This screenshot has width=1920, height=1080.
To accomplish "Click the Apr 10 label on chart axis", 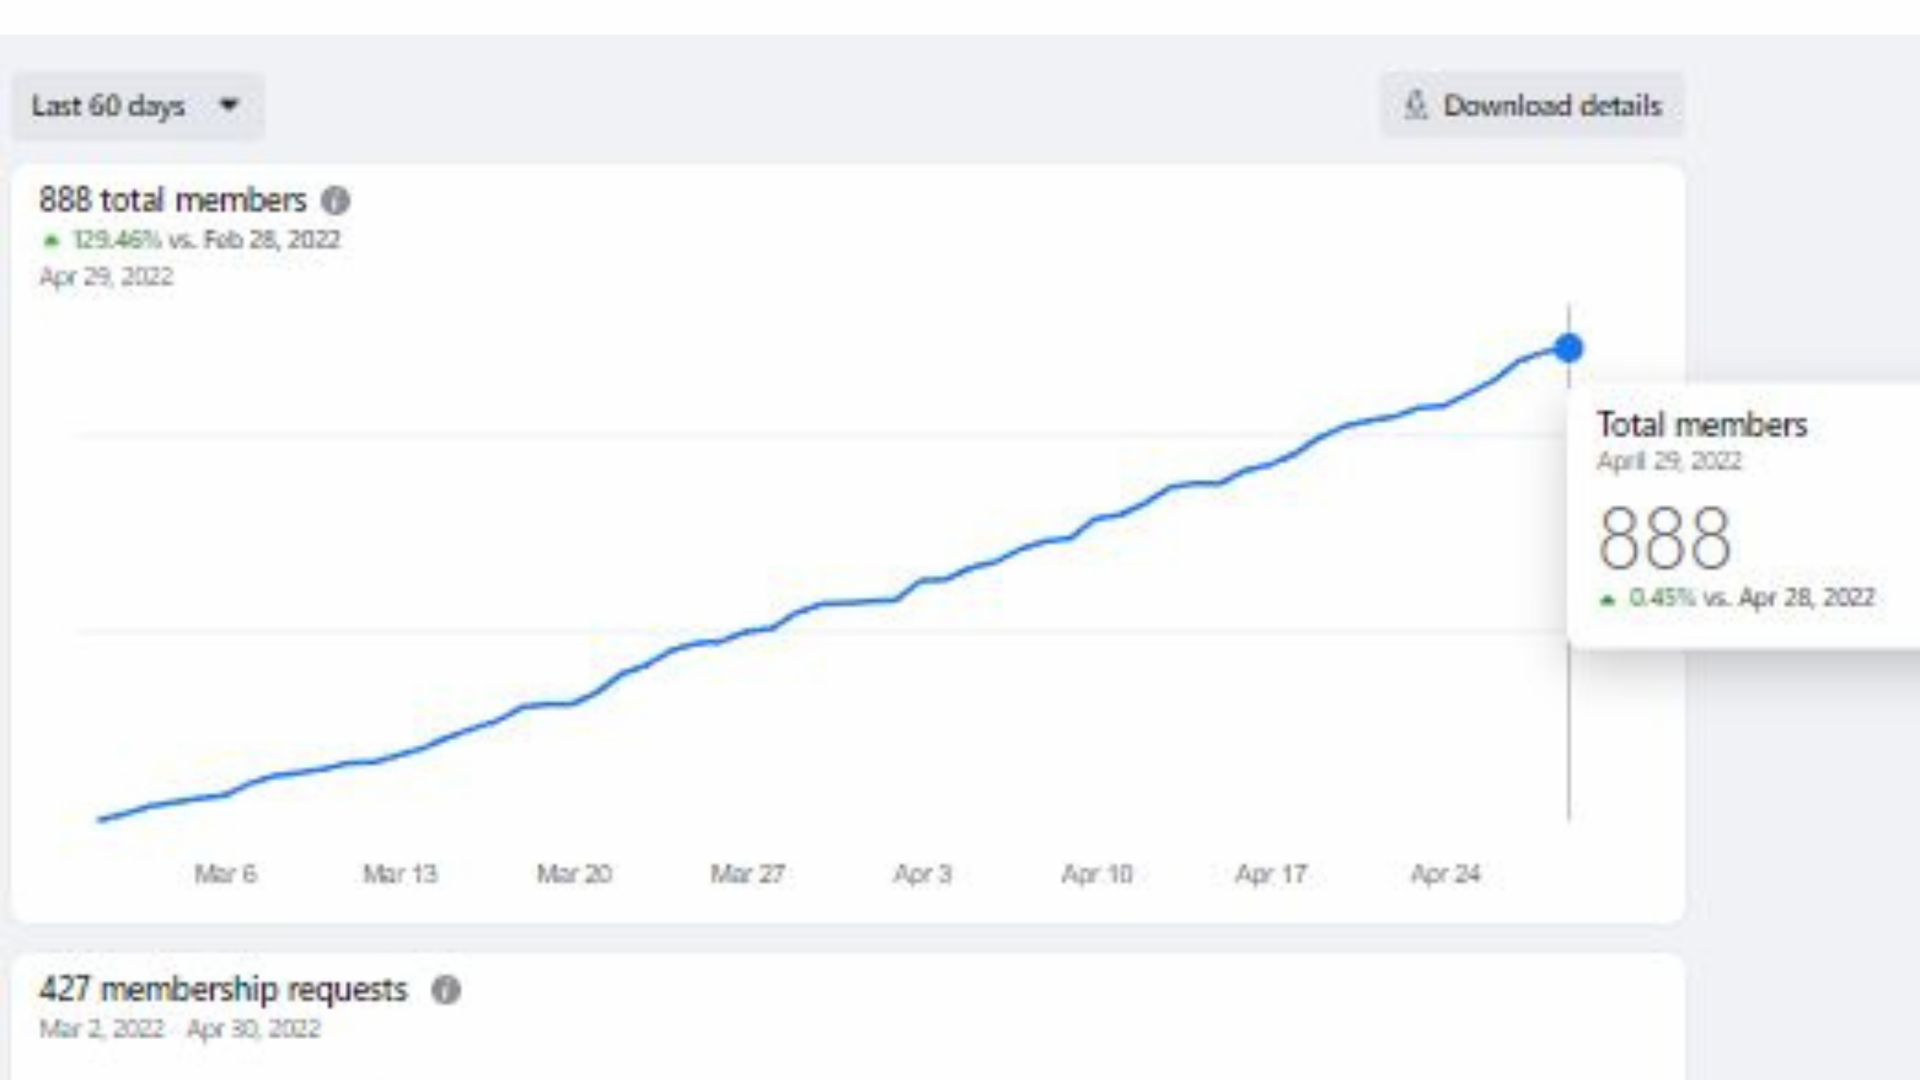I will coord(1097,874).
